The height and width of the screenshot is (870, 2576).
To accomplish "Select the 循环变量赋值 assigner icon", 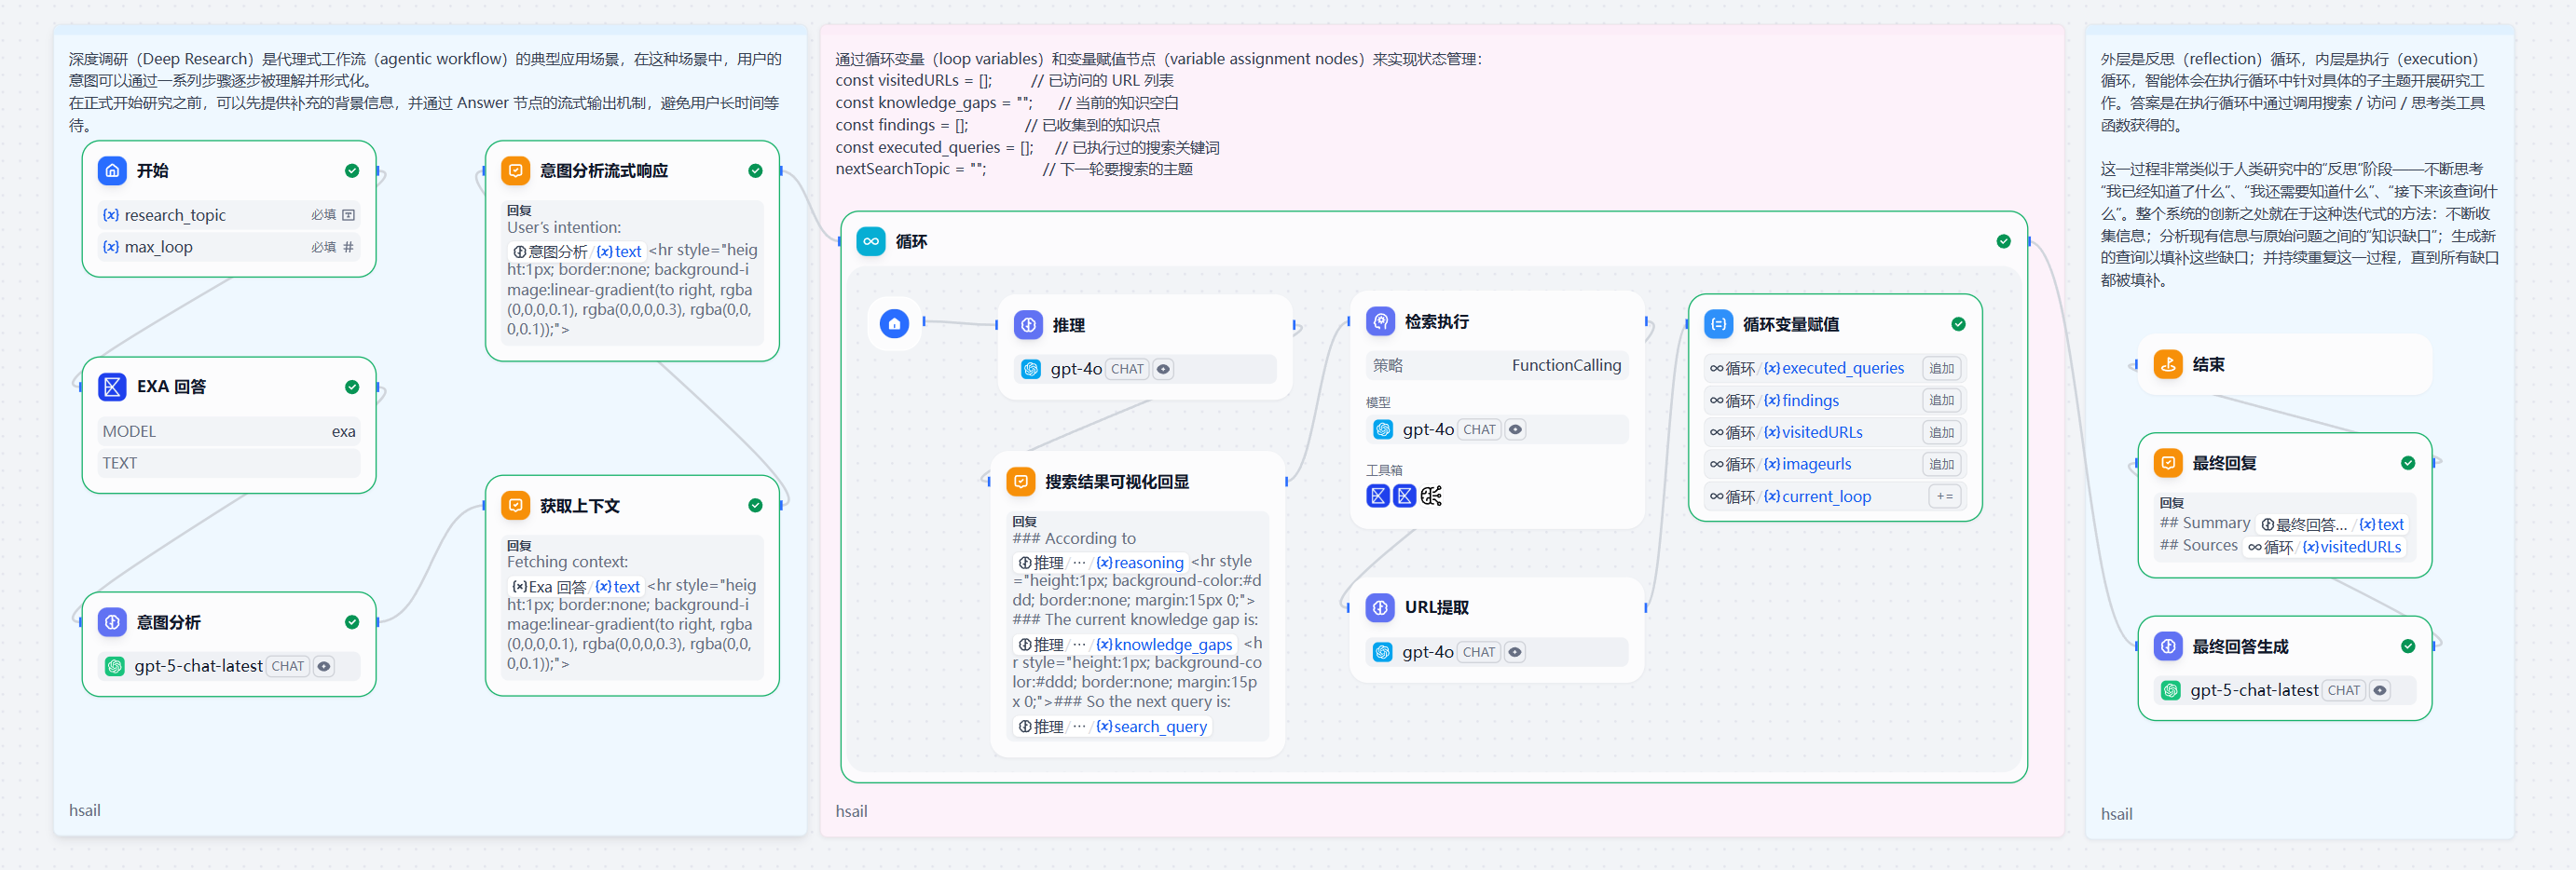I will [x=1718, y=324].
